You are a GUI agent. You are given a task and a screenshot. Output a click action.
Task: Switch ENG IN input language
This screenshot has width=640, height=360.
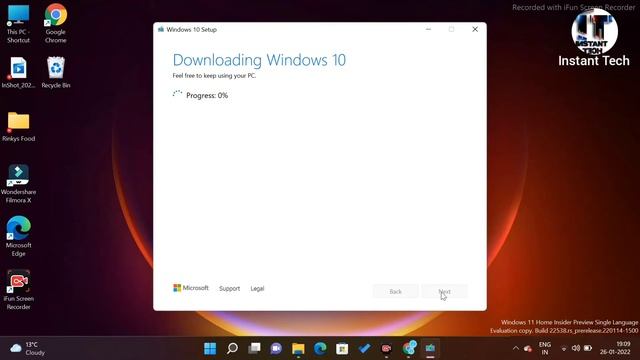point(545,348)
